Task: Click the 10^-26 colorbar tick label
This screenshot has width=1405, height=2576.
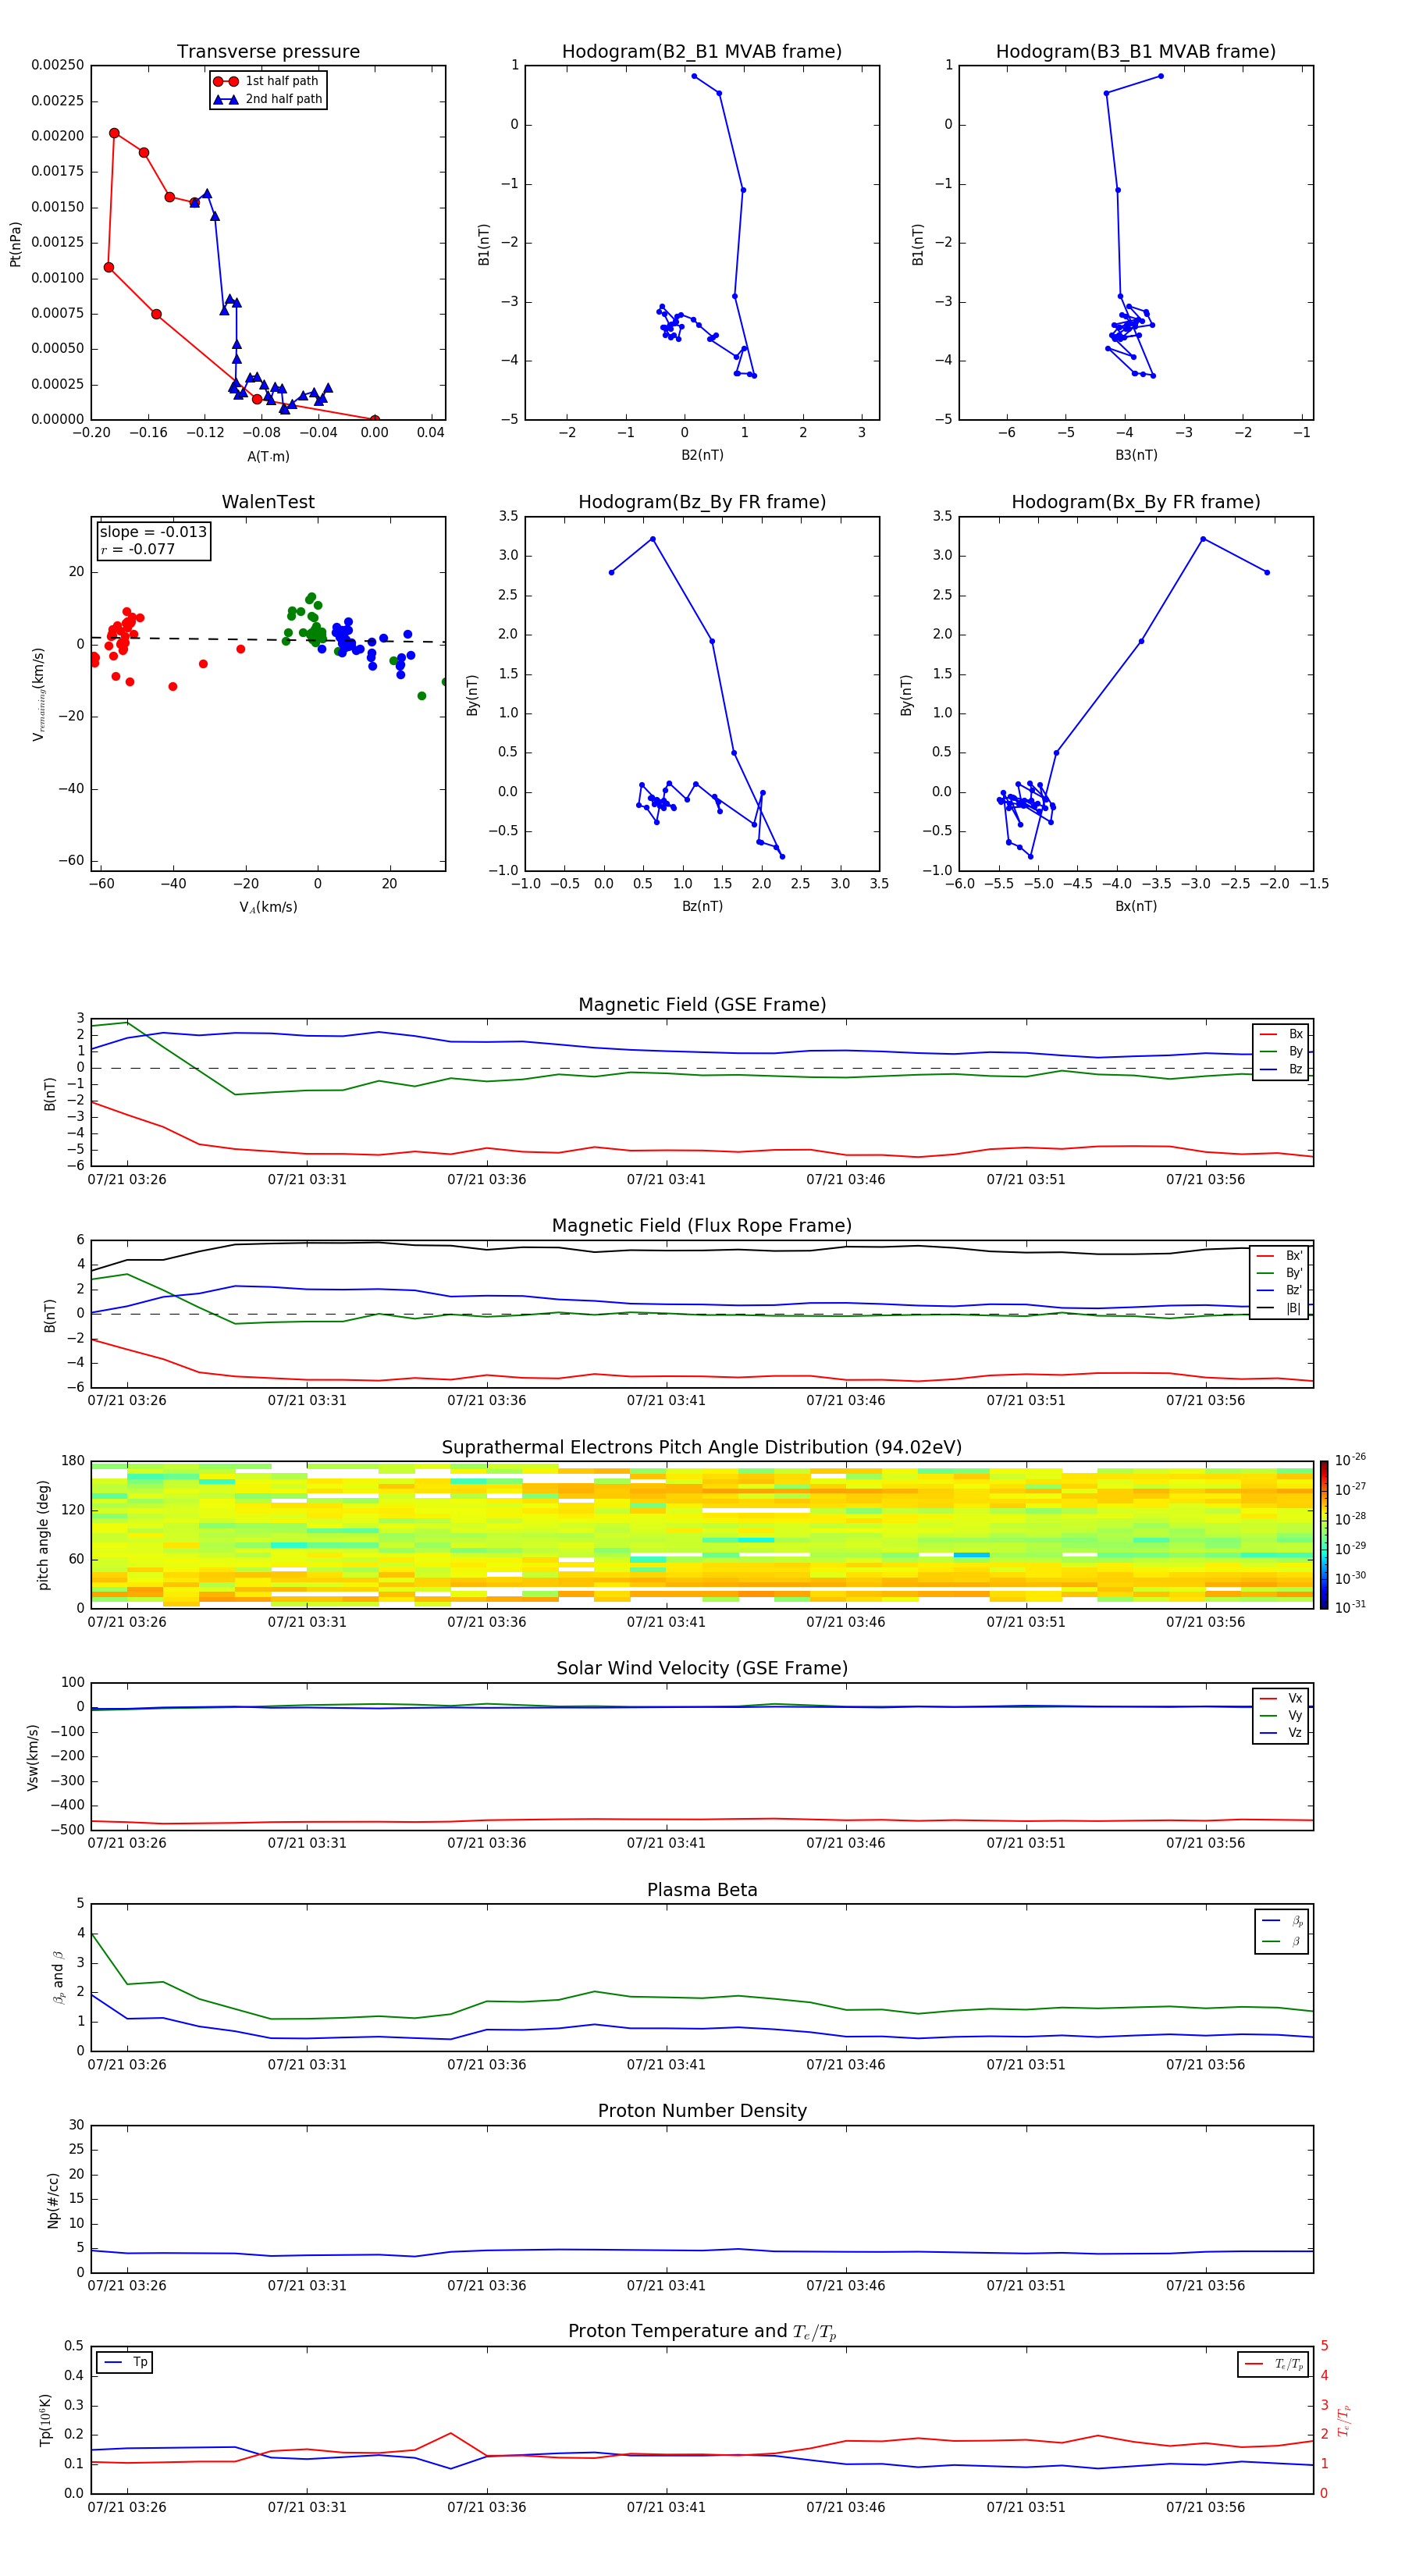Action: (1350, 1460)
